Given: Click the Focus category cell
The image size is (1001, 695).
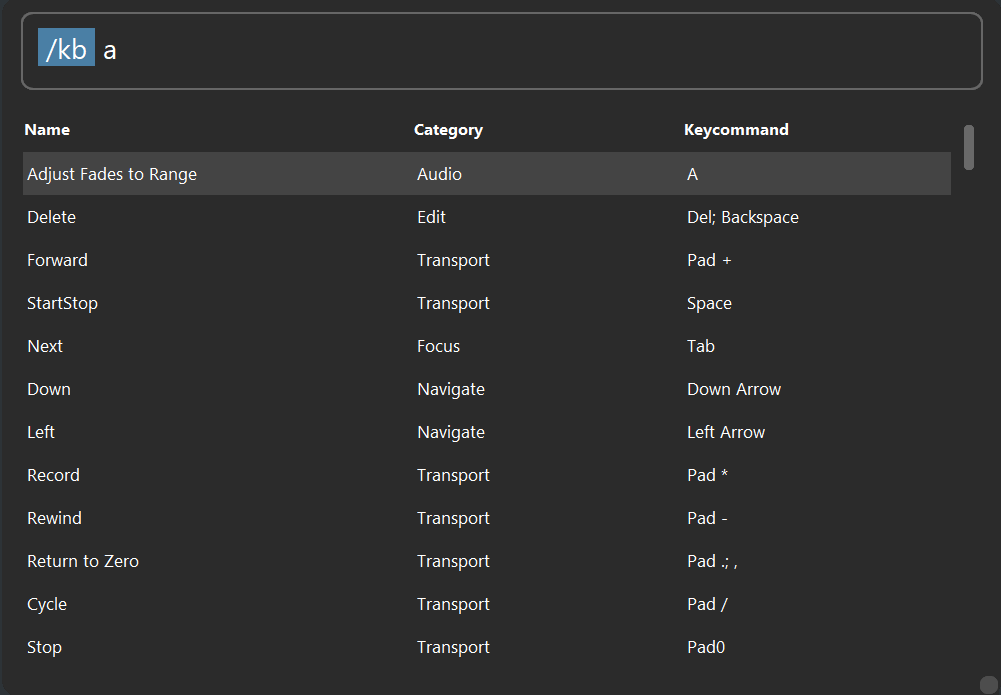Looking at the screenshot, I should [x=439, y=346].
